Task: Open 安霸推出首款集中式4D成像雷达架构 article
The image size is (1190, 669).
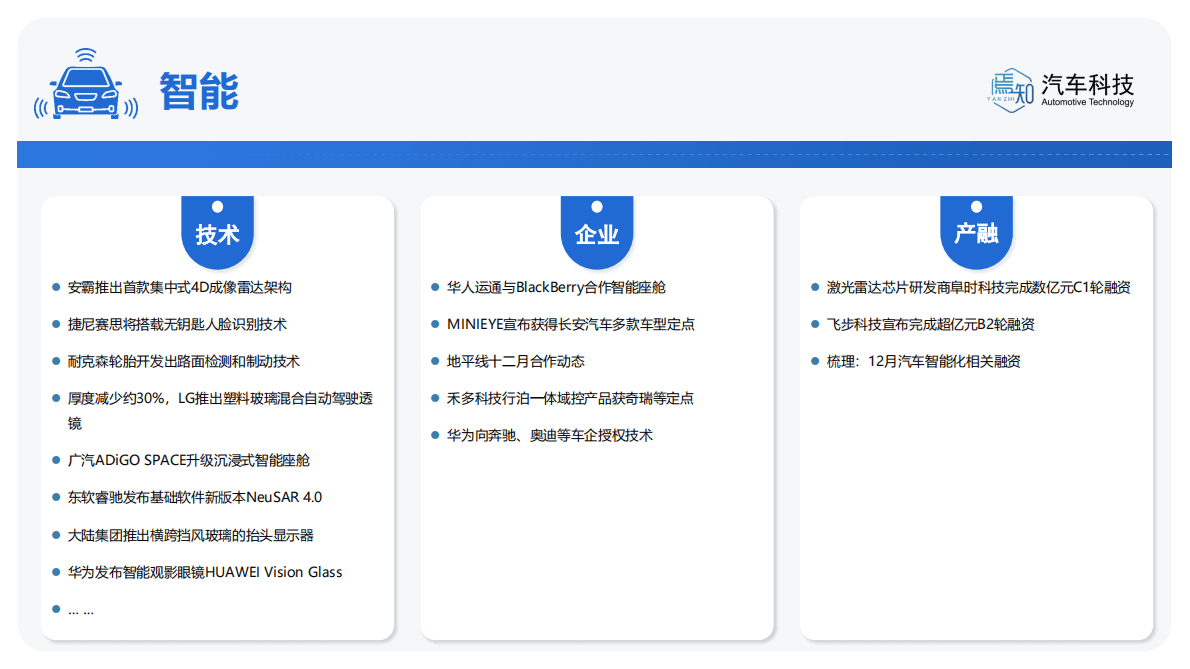Action: click(180, 288)
